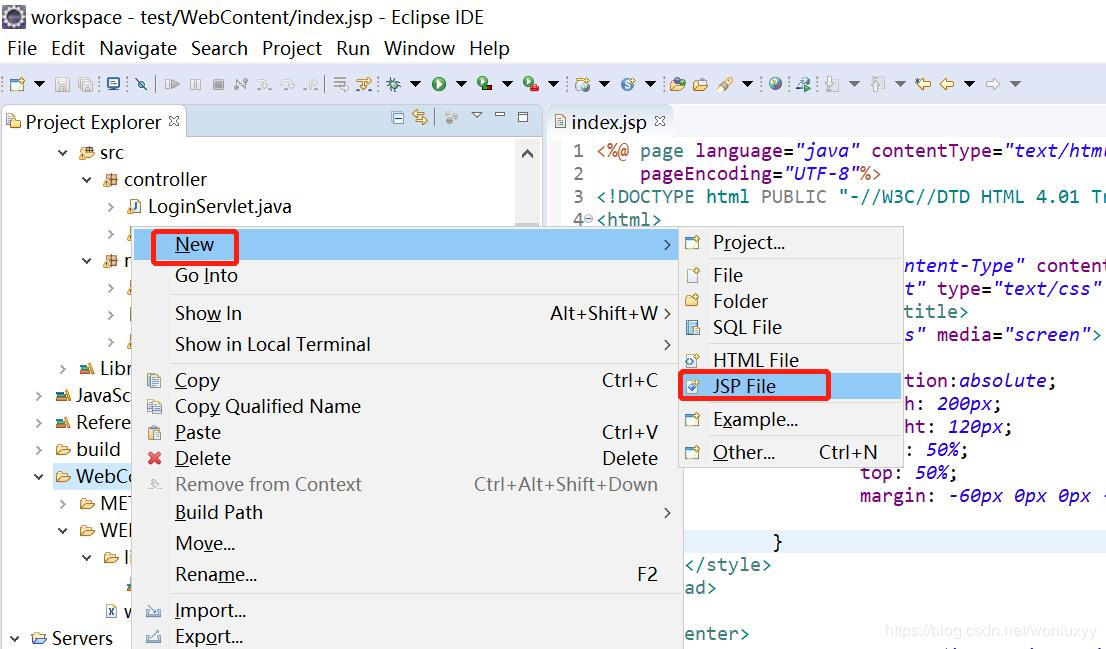
Task: Open the New wizard dropdown arrow
Action: tap(40, 84)
